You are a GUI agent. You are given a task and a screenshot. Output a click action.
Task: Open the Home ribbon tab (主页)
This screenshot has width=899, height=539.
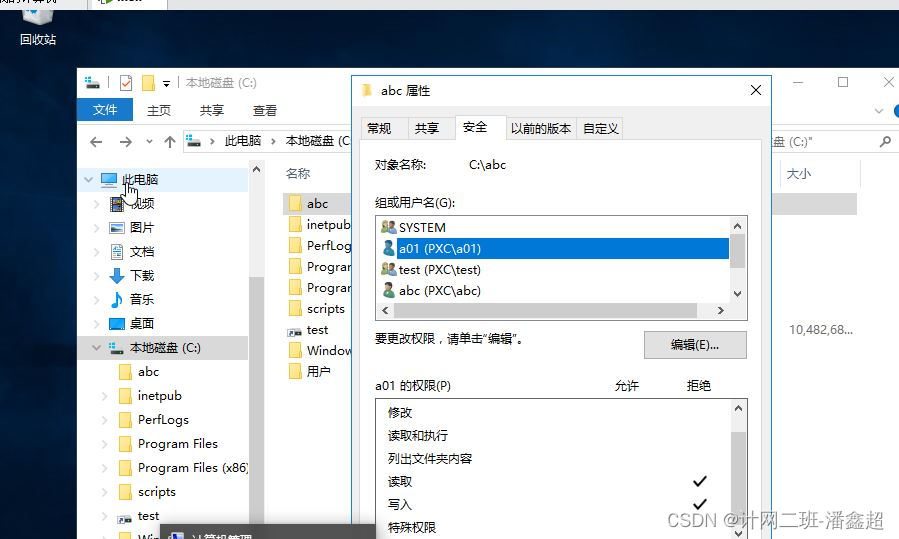click(x=159, y=110)
